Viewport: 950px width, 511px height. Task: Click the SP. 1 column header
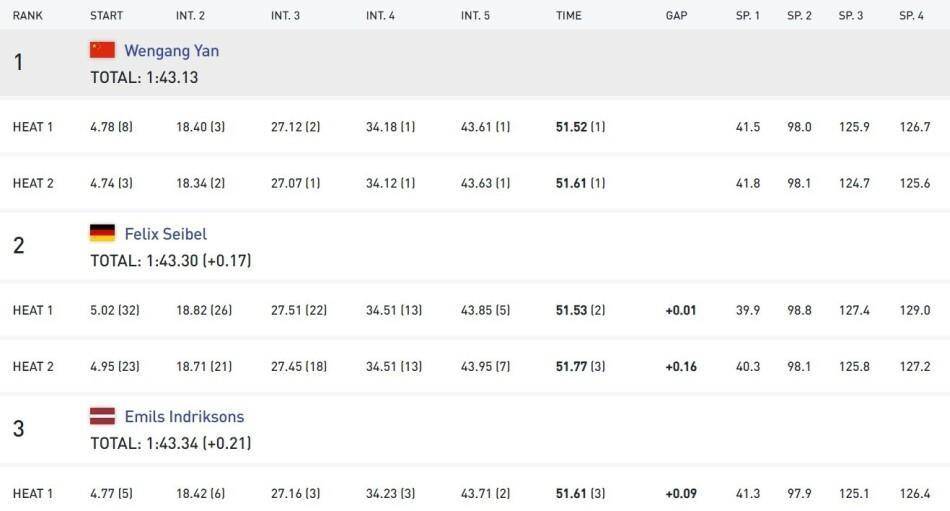pos(747,16)
